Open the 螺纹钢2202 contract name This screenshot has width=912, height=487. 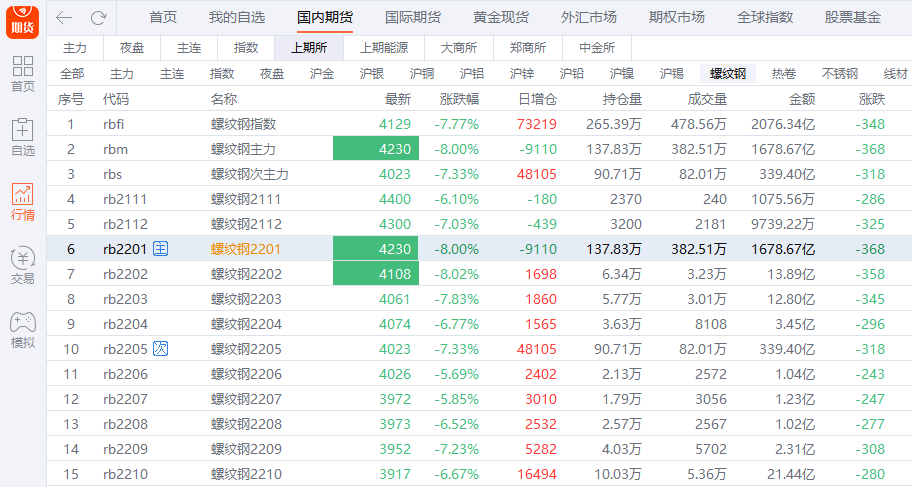click(x=246, y=274)
